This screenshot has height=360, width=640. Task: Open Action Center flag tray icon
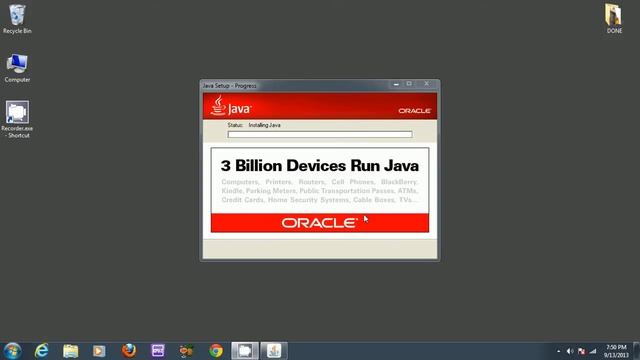point(581,351)
